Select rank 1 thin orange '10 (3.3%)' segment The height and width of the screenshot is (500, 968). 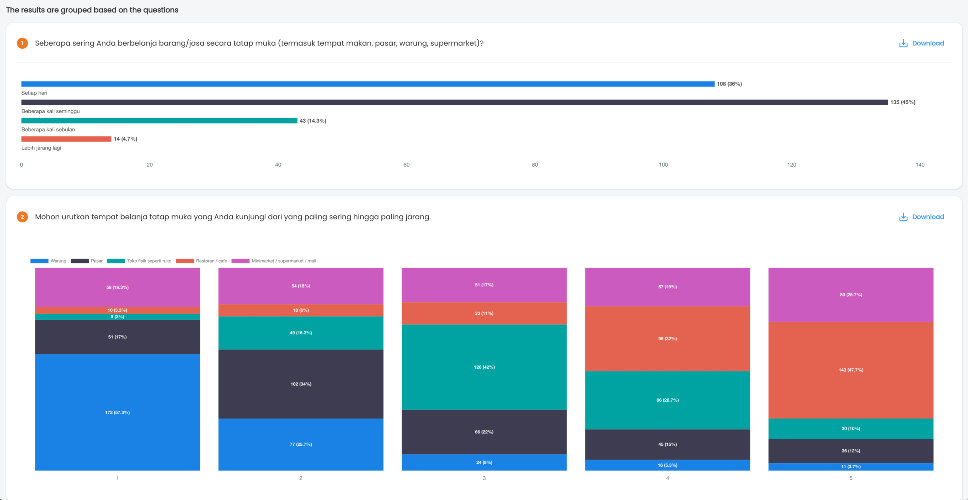click(117, 310)
